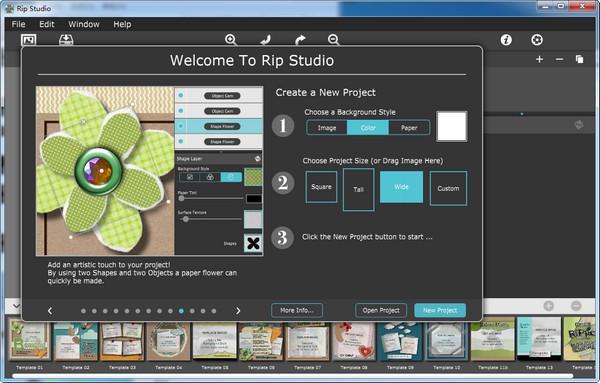Click the white background color swatch
Screen dimensions: 600x383
click(x=452, y=126)
